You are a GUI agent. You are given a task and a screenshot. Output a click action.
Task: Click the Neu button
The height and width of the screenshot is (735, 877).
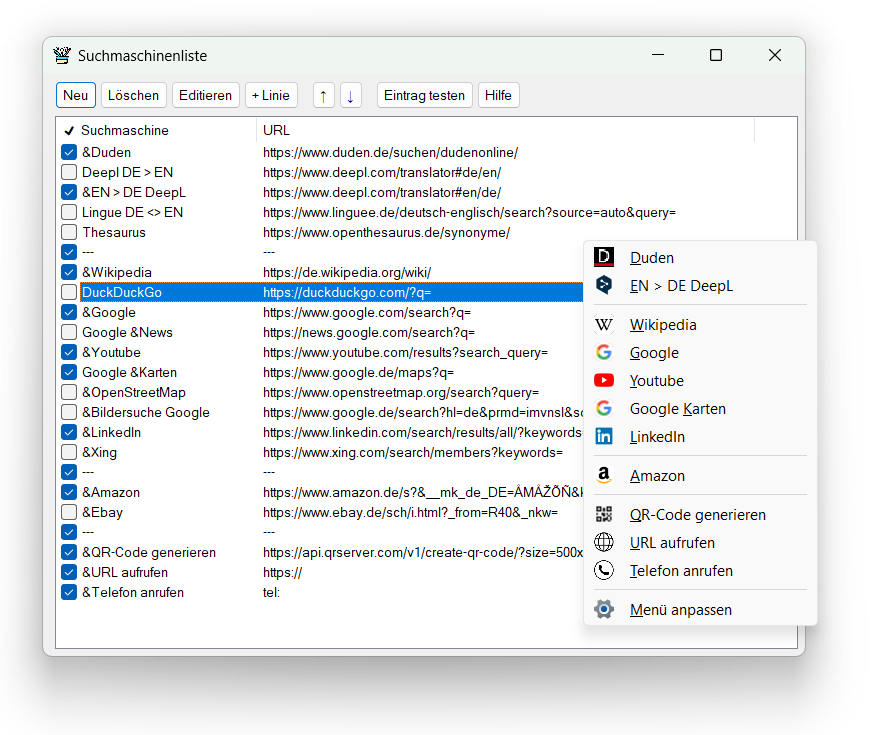(x=76, y=96)
